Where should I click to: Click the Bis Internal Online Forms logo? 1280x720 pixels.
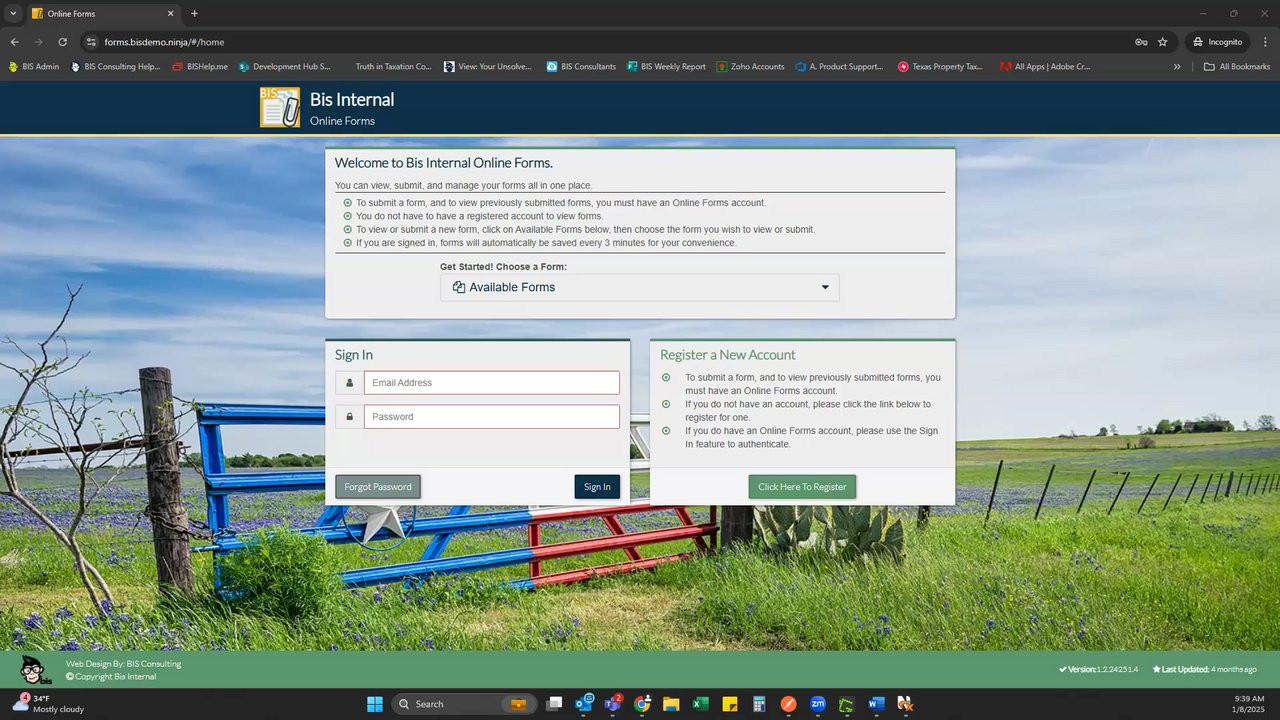coord(280,107)
